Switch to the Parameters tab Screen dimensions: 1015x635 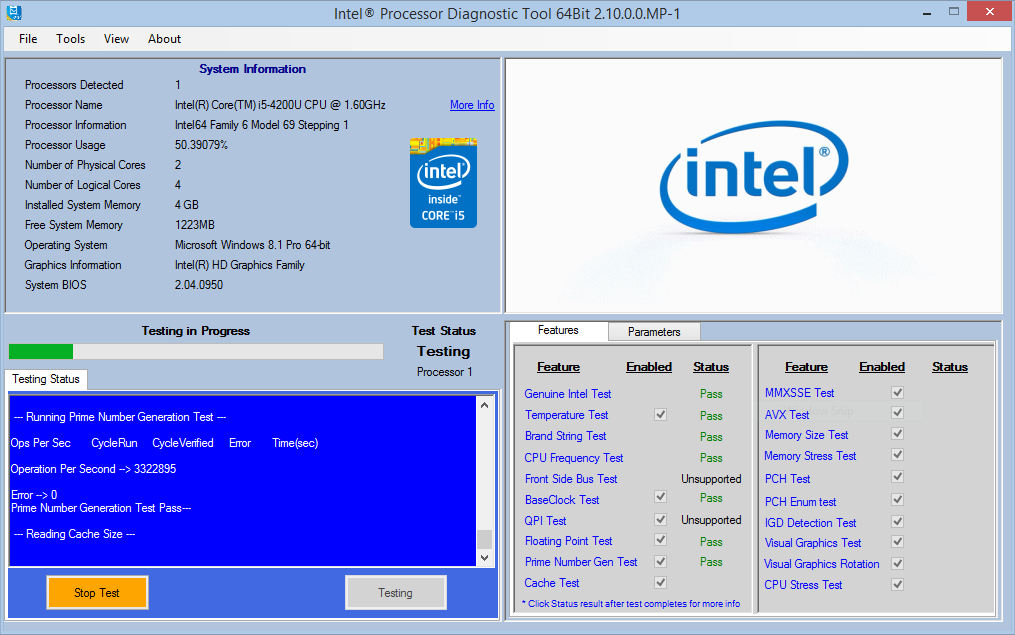(654, 331)
